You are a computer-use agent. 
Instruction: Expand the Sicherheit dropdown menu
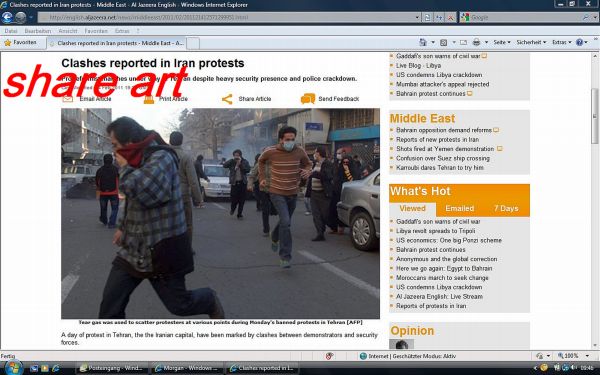tap(531, 42)
